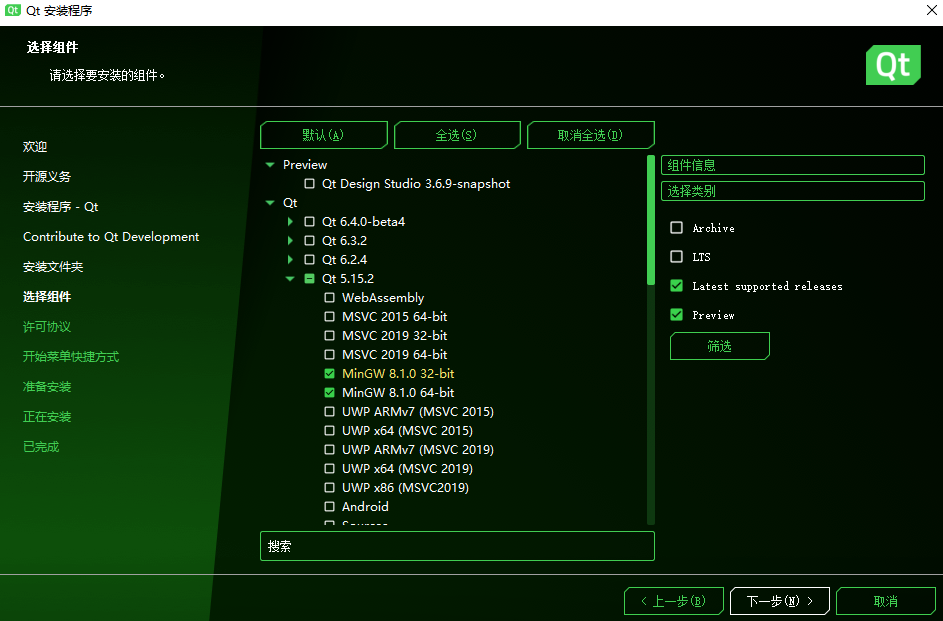Select the Android tree row label
The height and width of the screenshot is (621, 943).
tap(365, 507)
